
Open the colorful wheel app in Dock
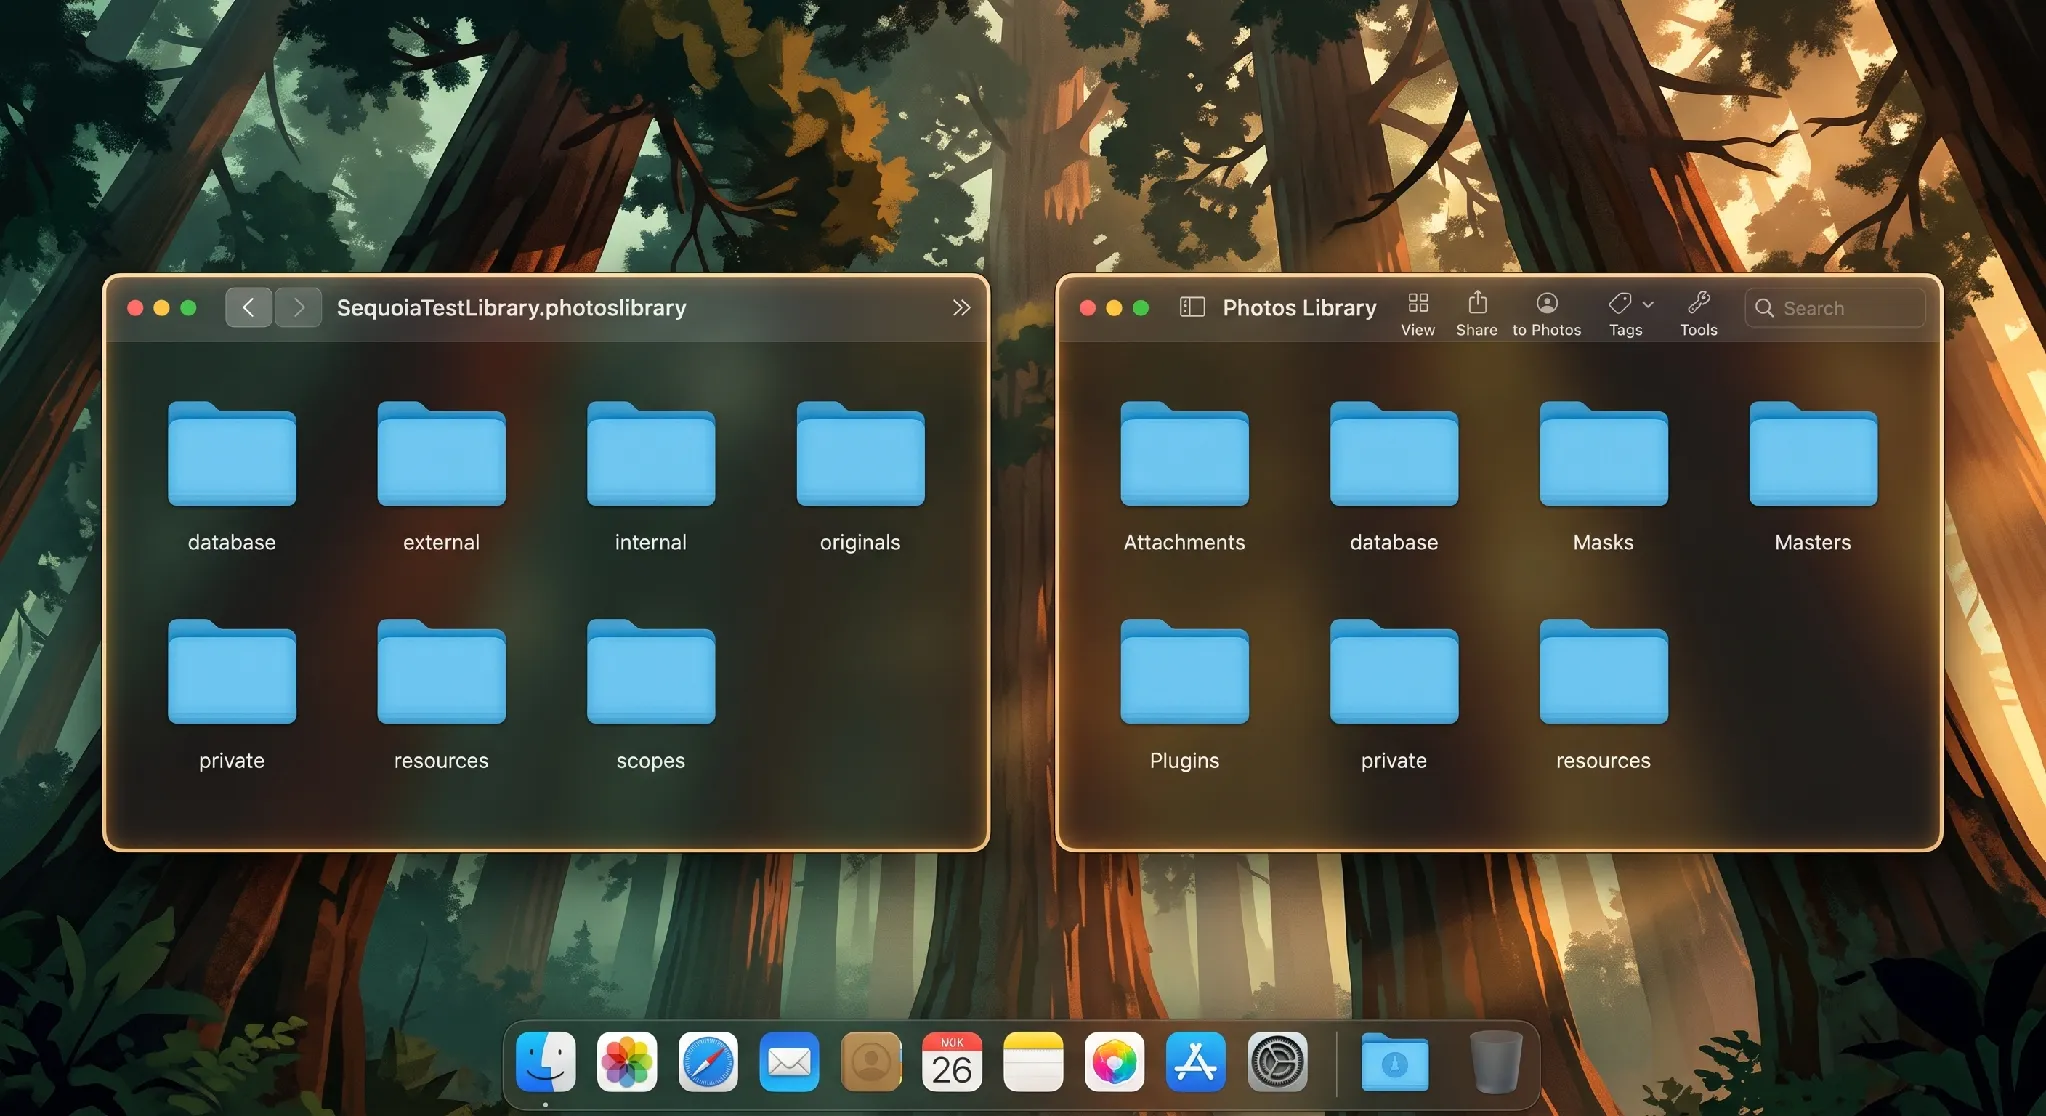point(1114,1062)
